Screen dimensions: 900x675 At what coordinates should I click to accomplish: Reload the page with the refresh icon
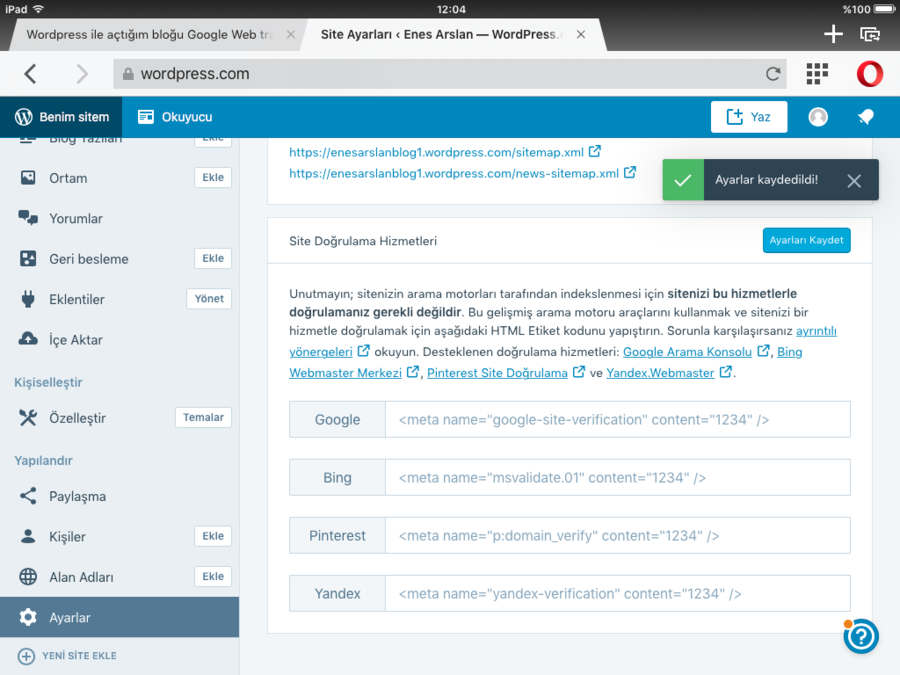(x=773, y=73)
